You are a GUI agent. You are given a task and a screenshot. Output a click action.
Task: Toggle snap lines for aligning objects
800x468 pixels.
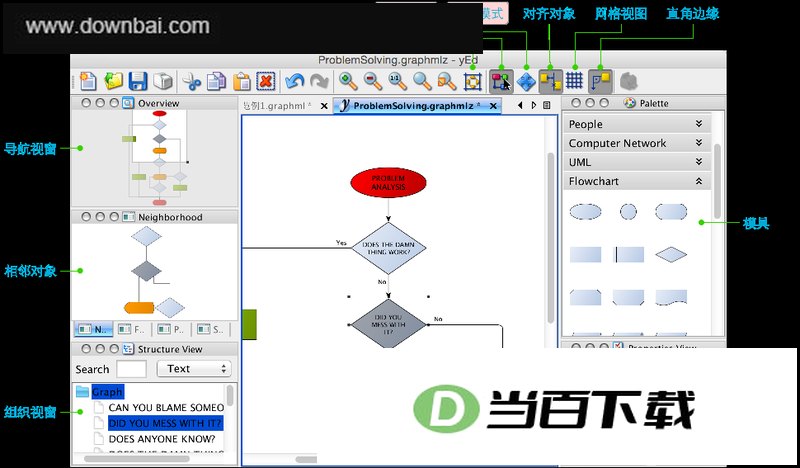coord(551,81)
